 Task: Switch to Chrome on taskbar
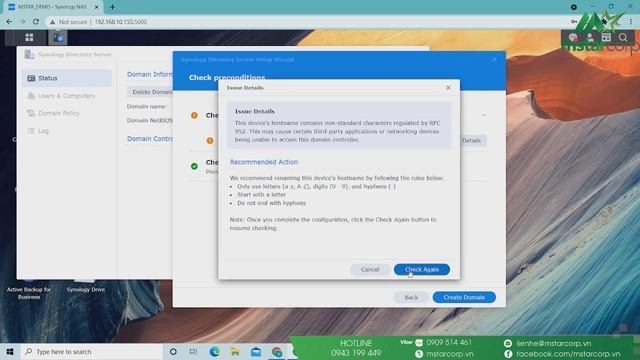tap(277, 351)
